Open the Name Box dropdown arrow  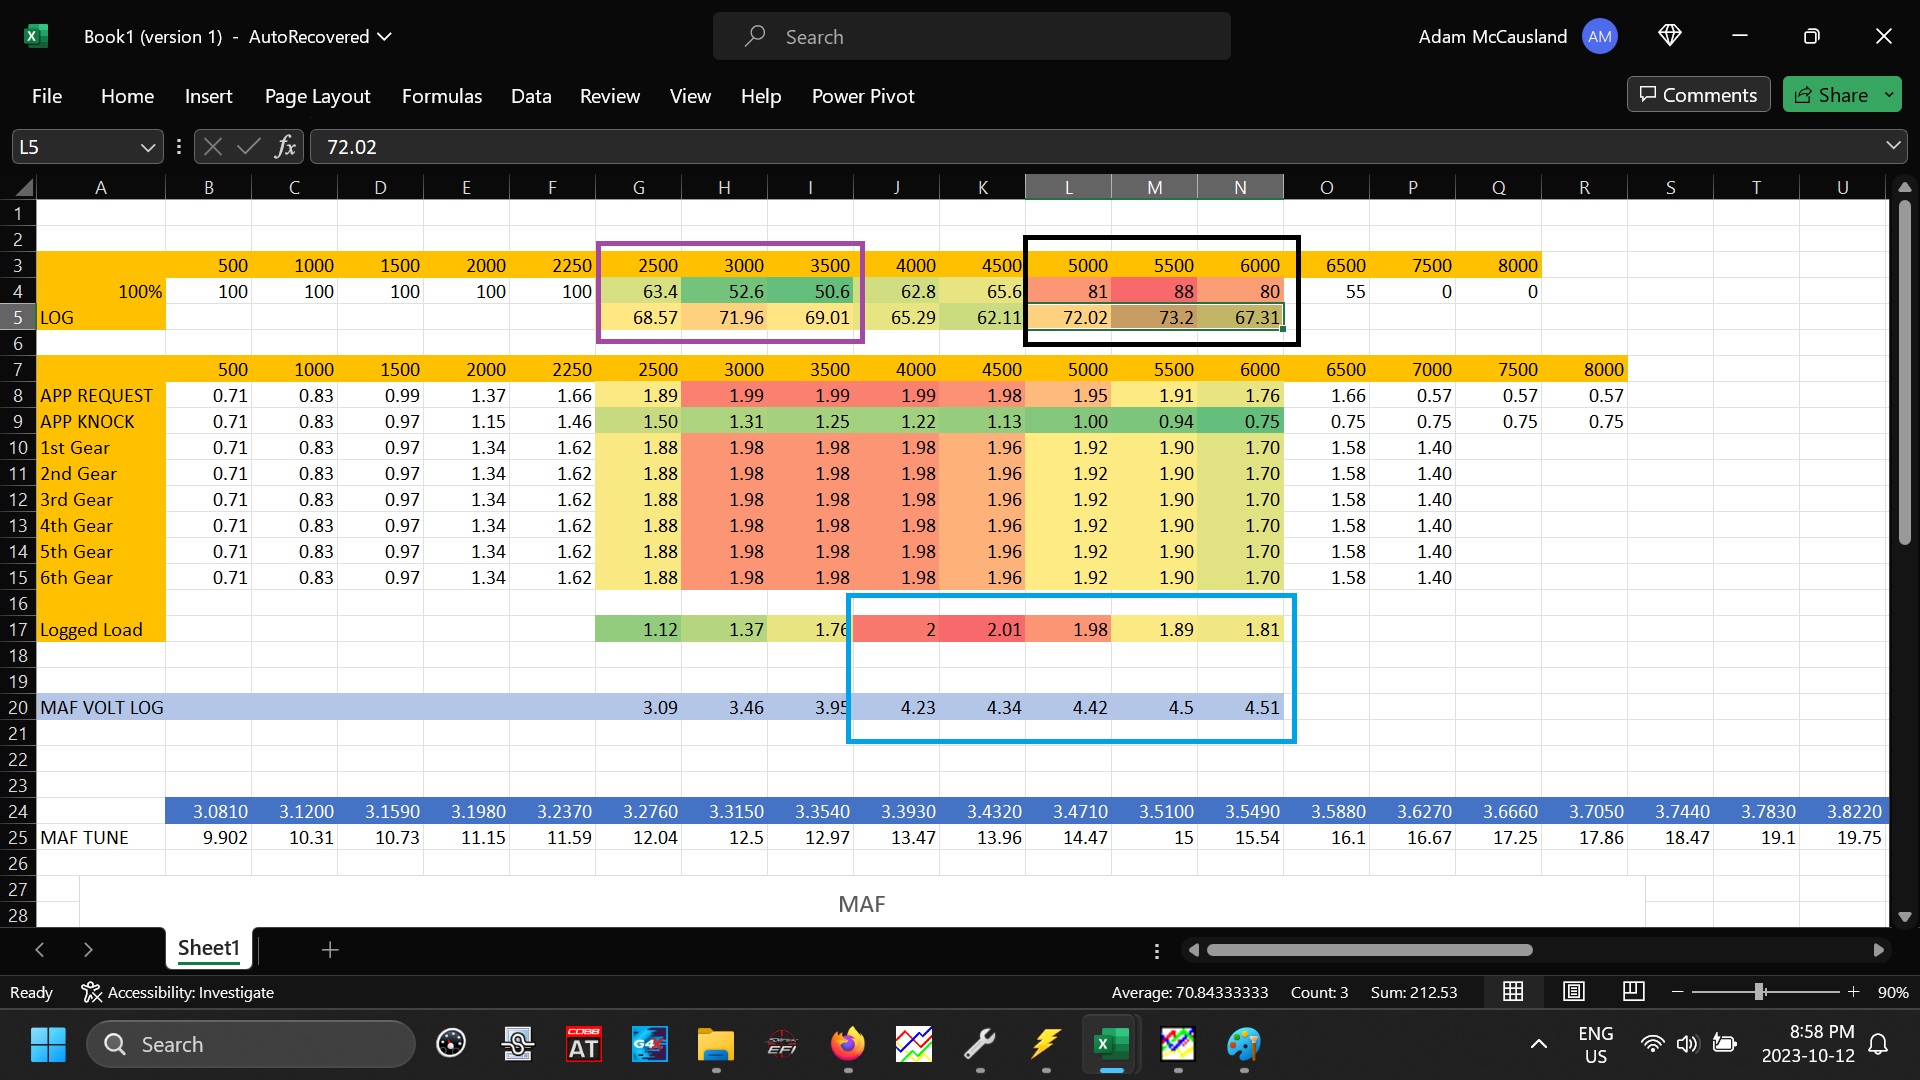(x=148, y=147)
